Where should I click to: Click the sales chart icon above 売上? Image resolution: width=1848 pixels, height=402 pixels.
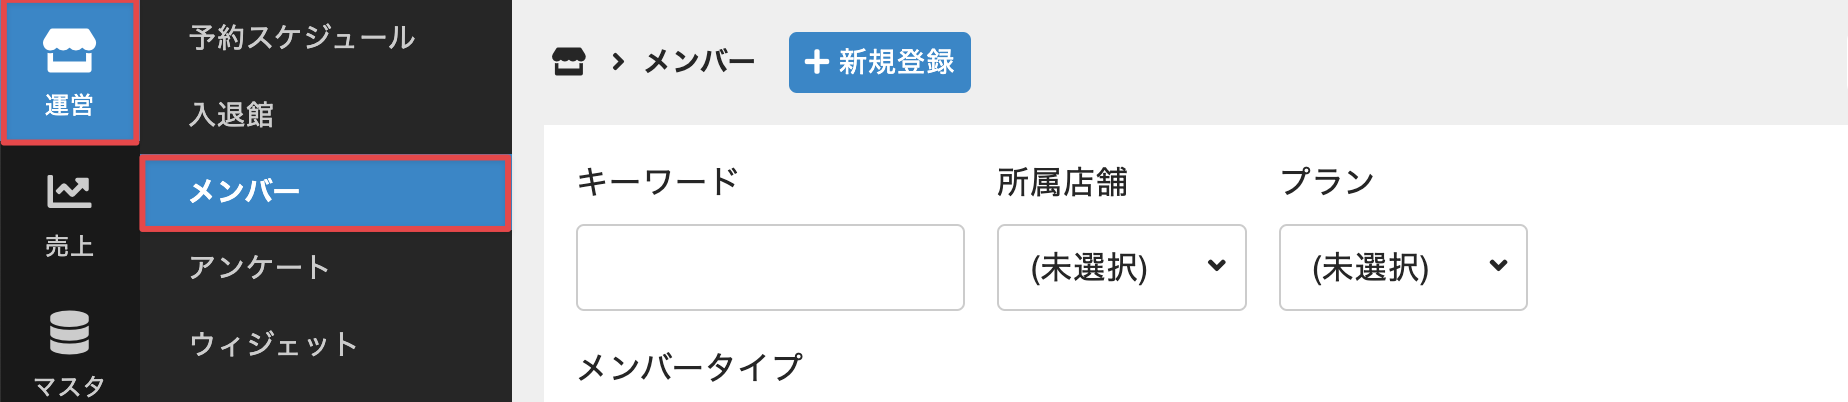(69, 191)
